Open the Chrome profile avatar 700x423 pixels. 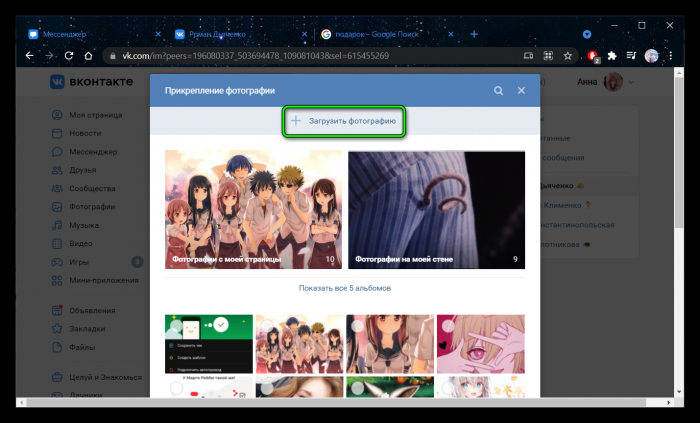pos(651,56)
